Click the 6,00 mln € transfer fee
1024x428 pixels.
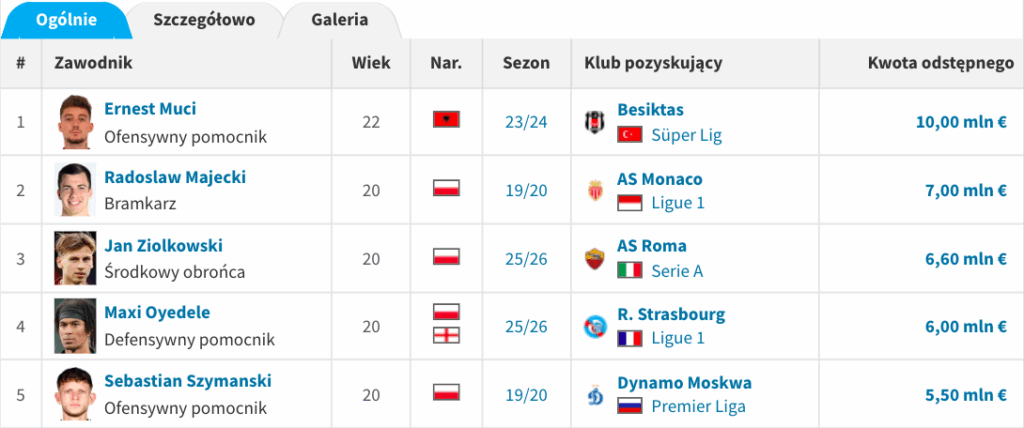coord(967,326)
